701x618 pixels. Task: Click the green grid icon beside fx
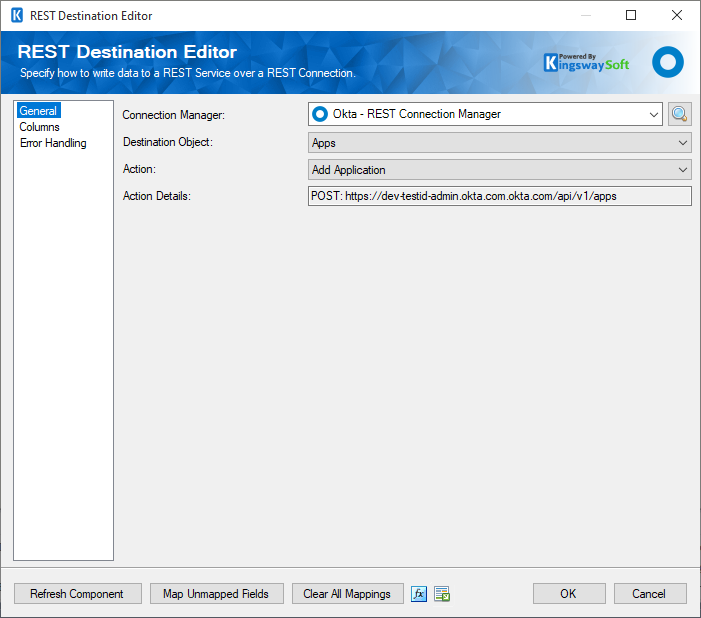point(442,594)
